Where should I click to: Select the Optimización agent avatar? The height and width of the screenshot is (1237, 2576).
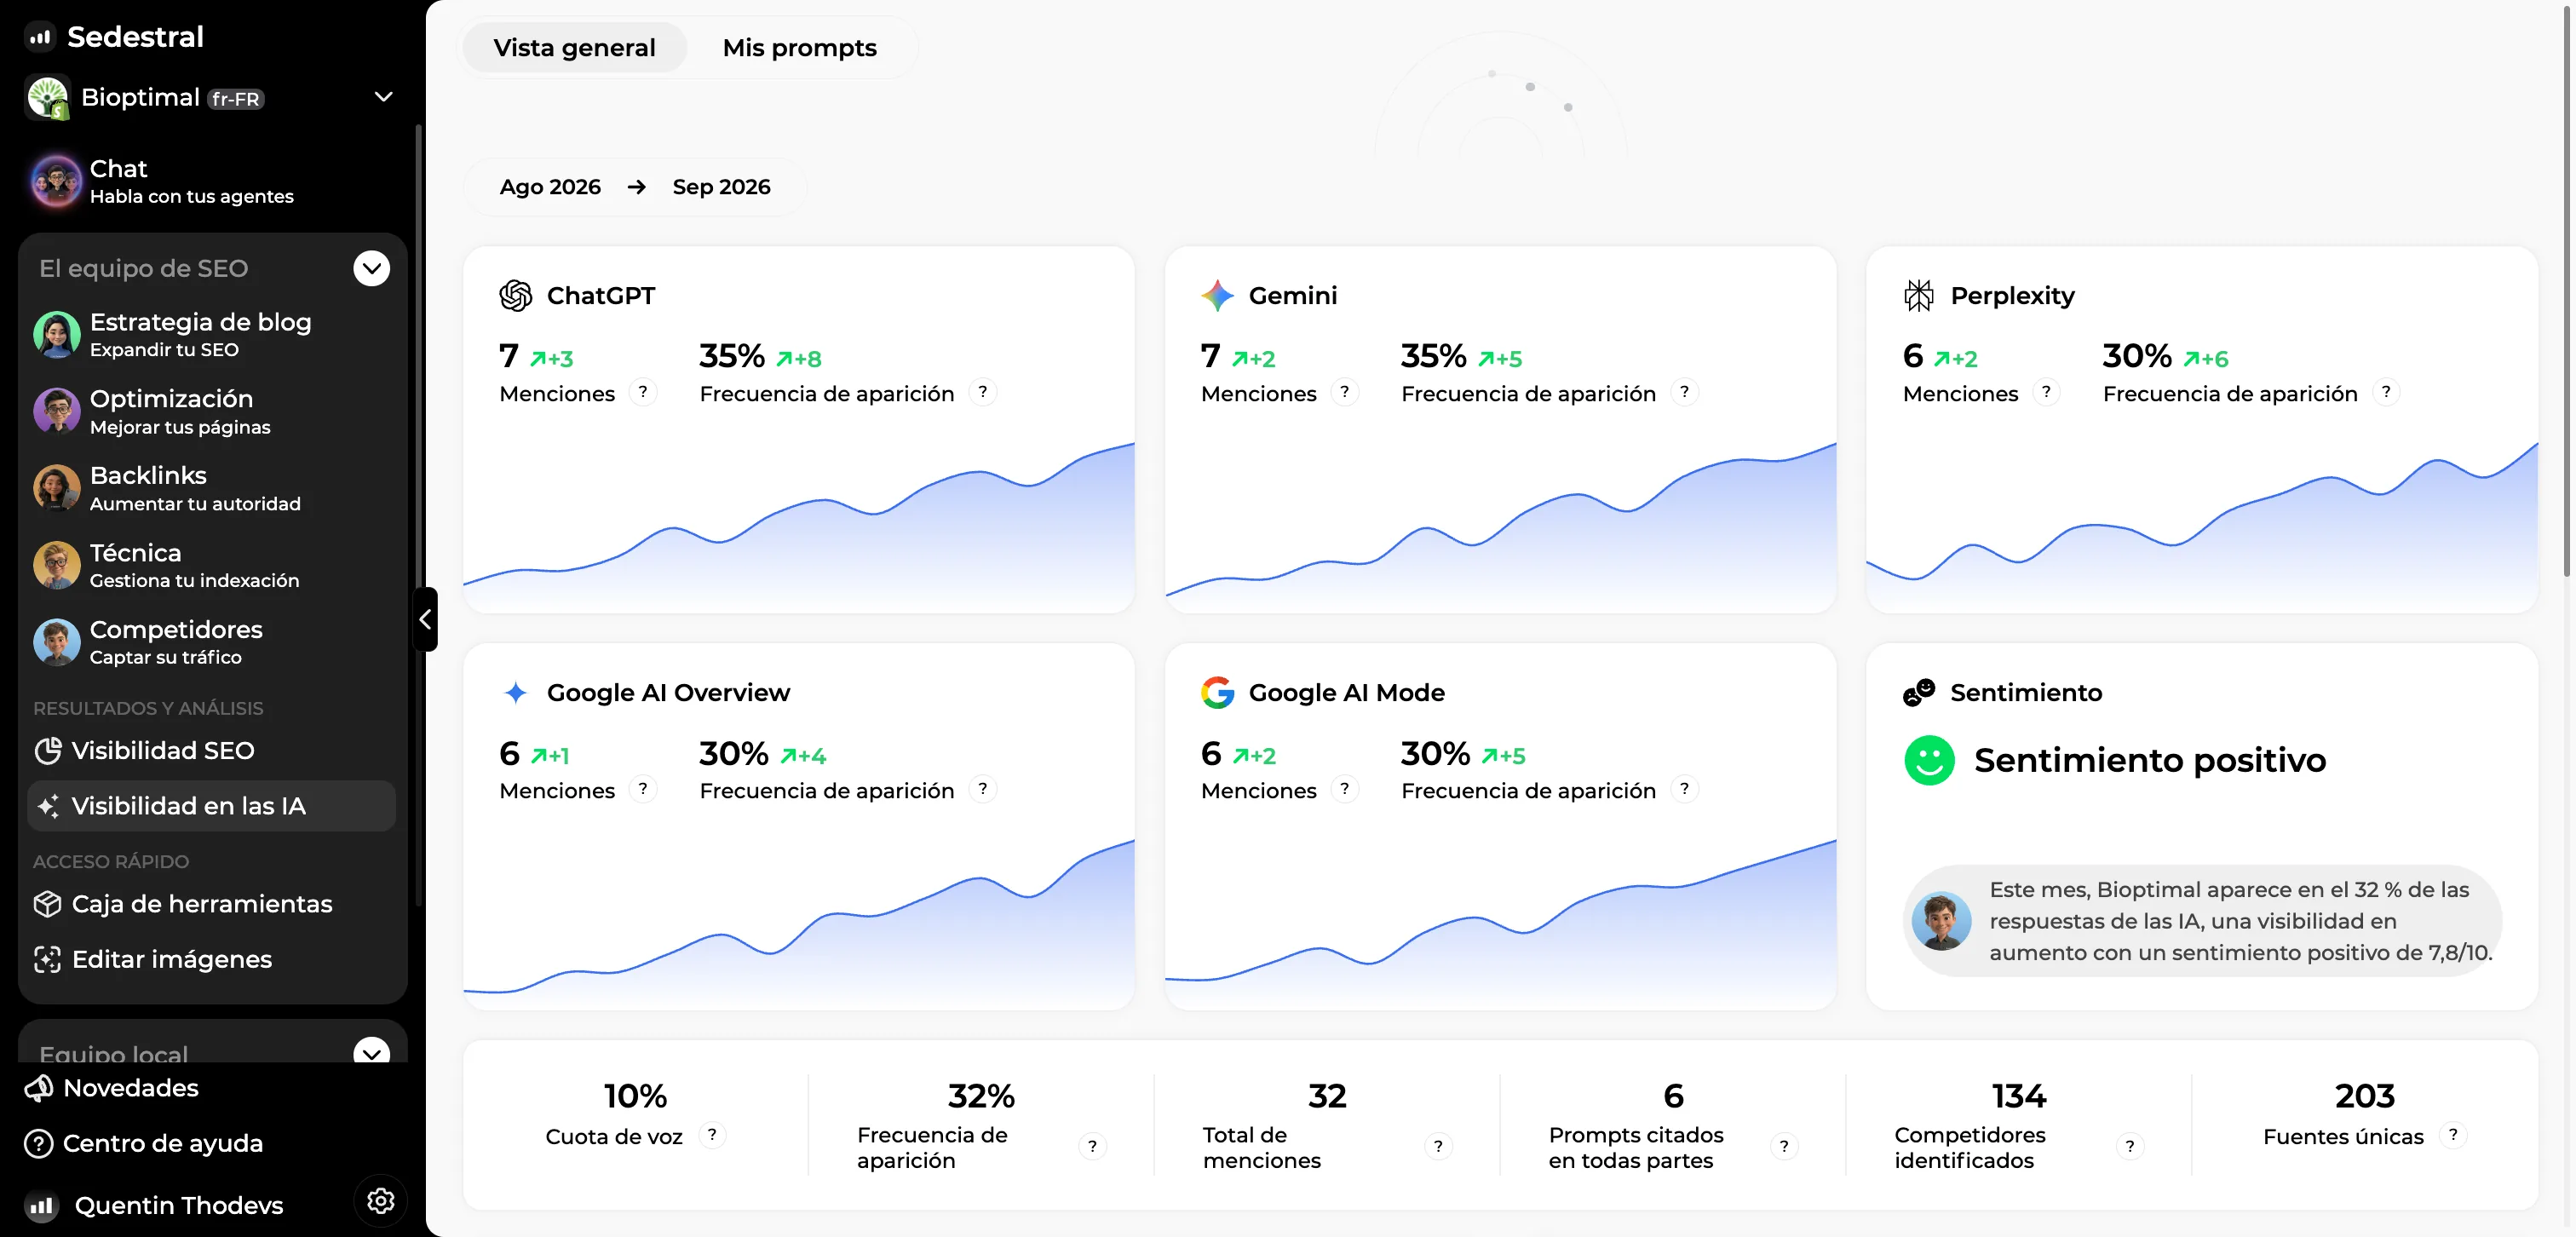pyautogui.click(x=57, y=411)
